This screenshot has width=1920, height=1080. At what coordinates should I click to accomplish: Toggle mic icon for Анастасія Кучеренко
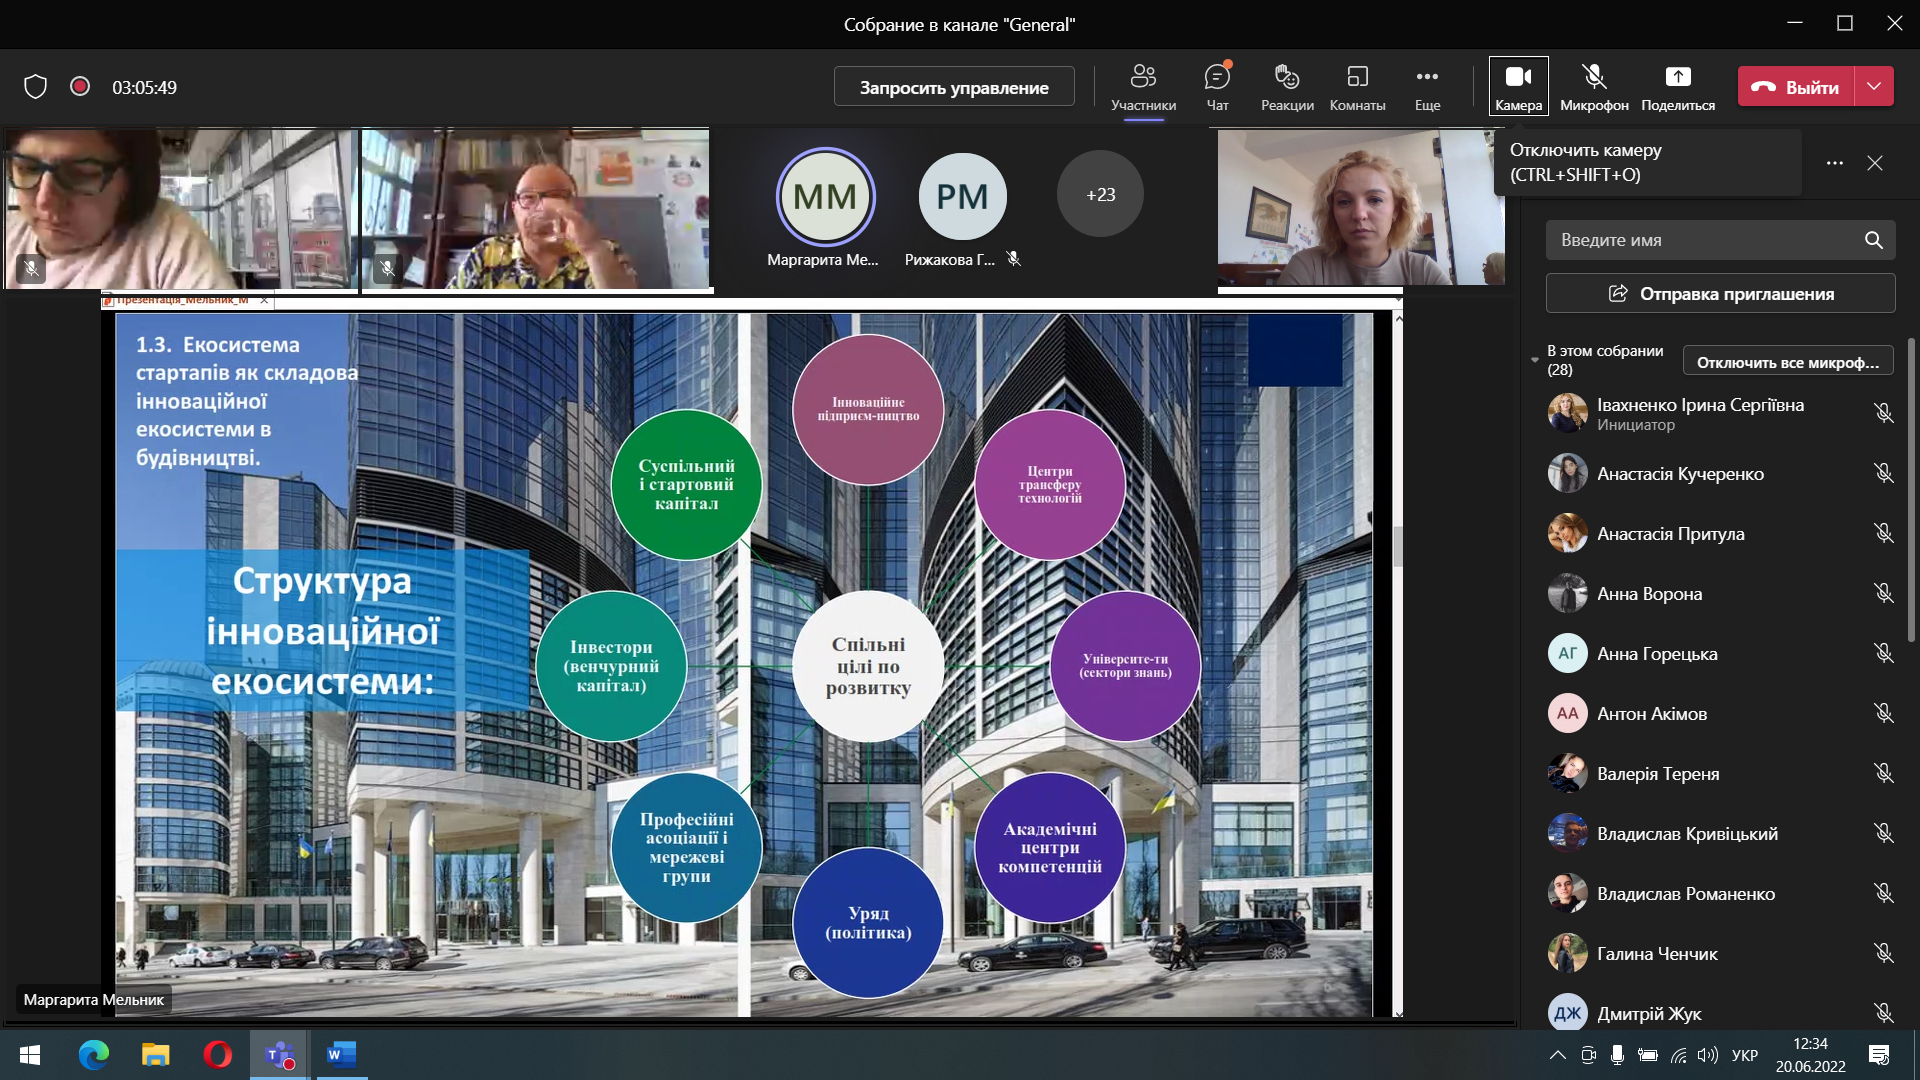pyautogui.click(x=1884, y=474)
